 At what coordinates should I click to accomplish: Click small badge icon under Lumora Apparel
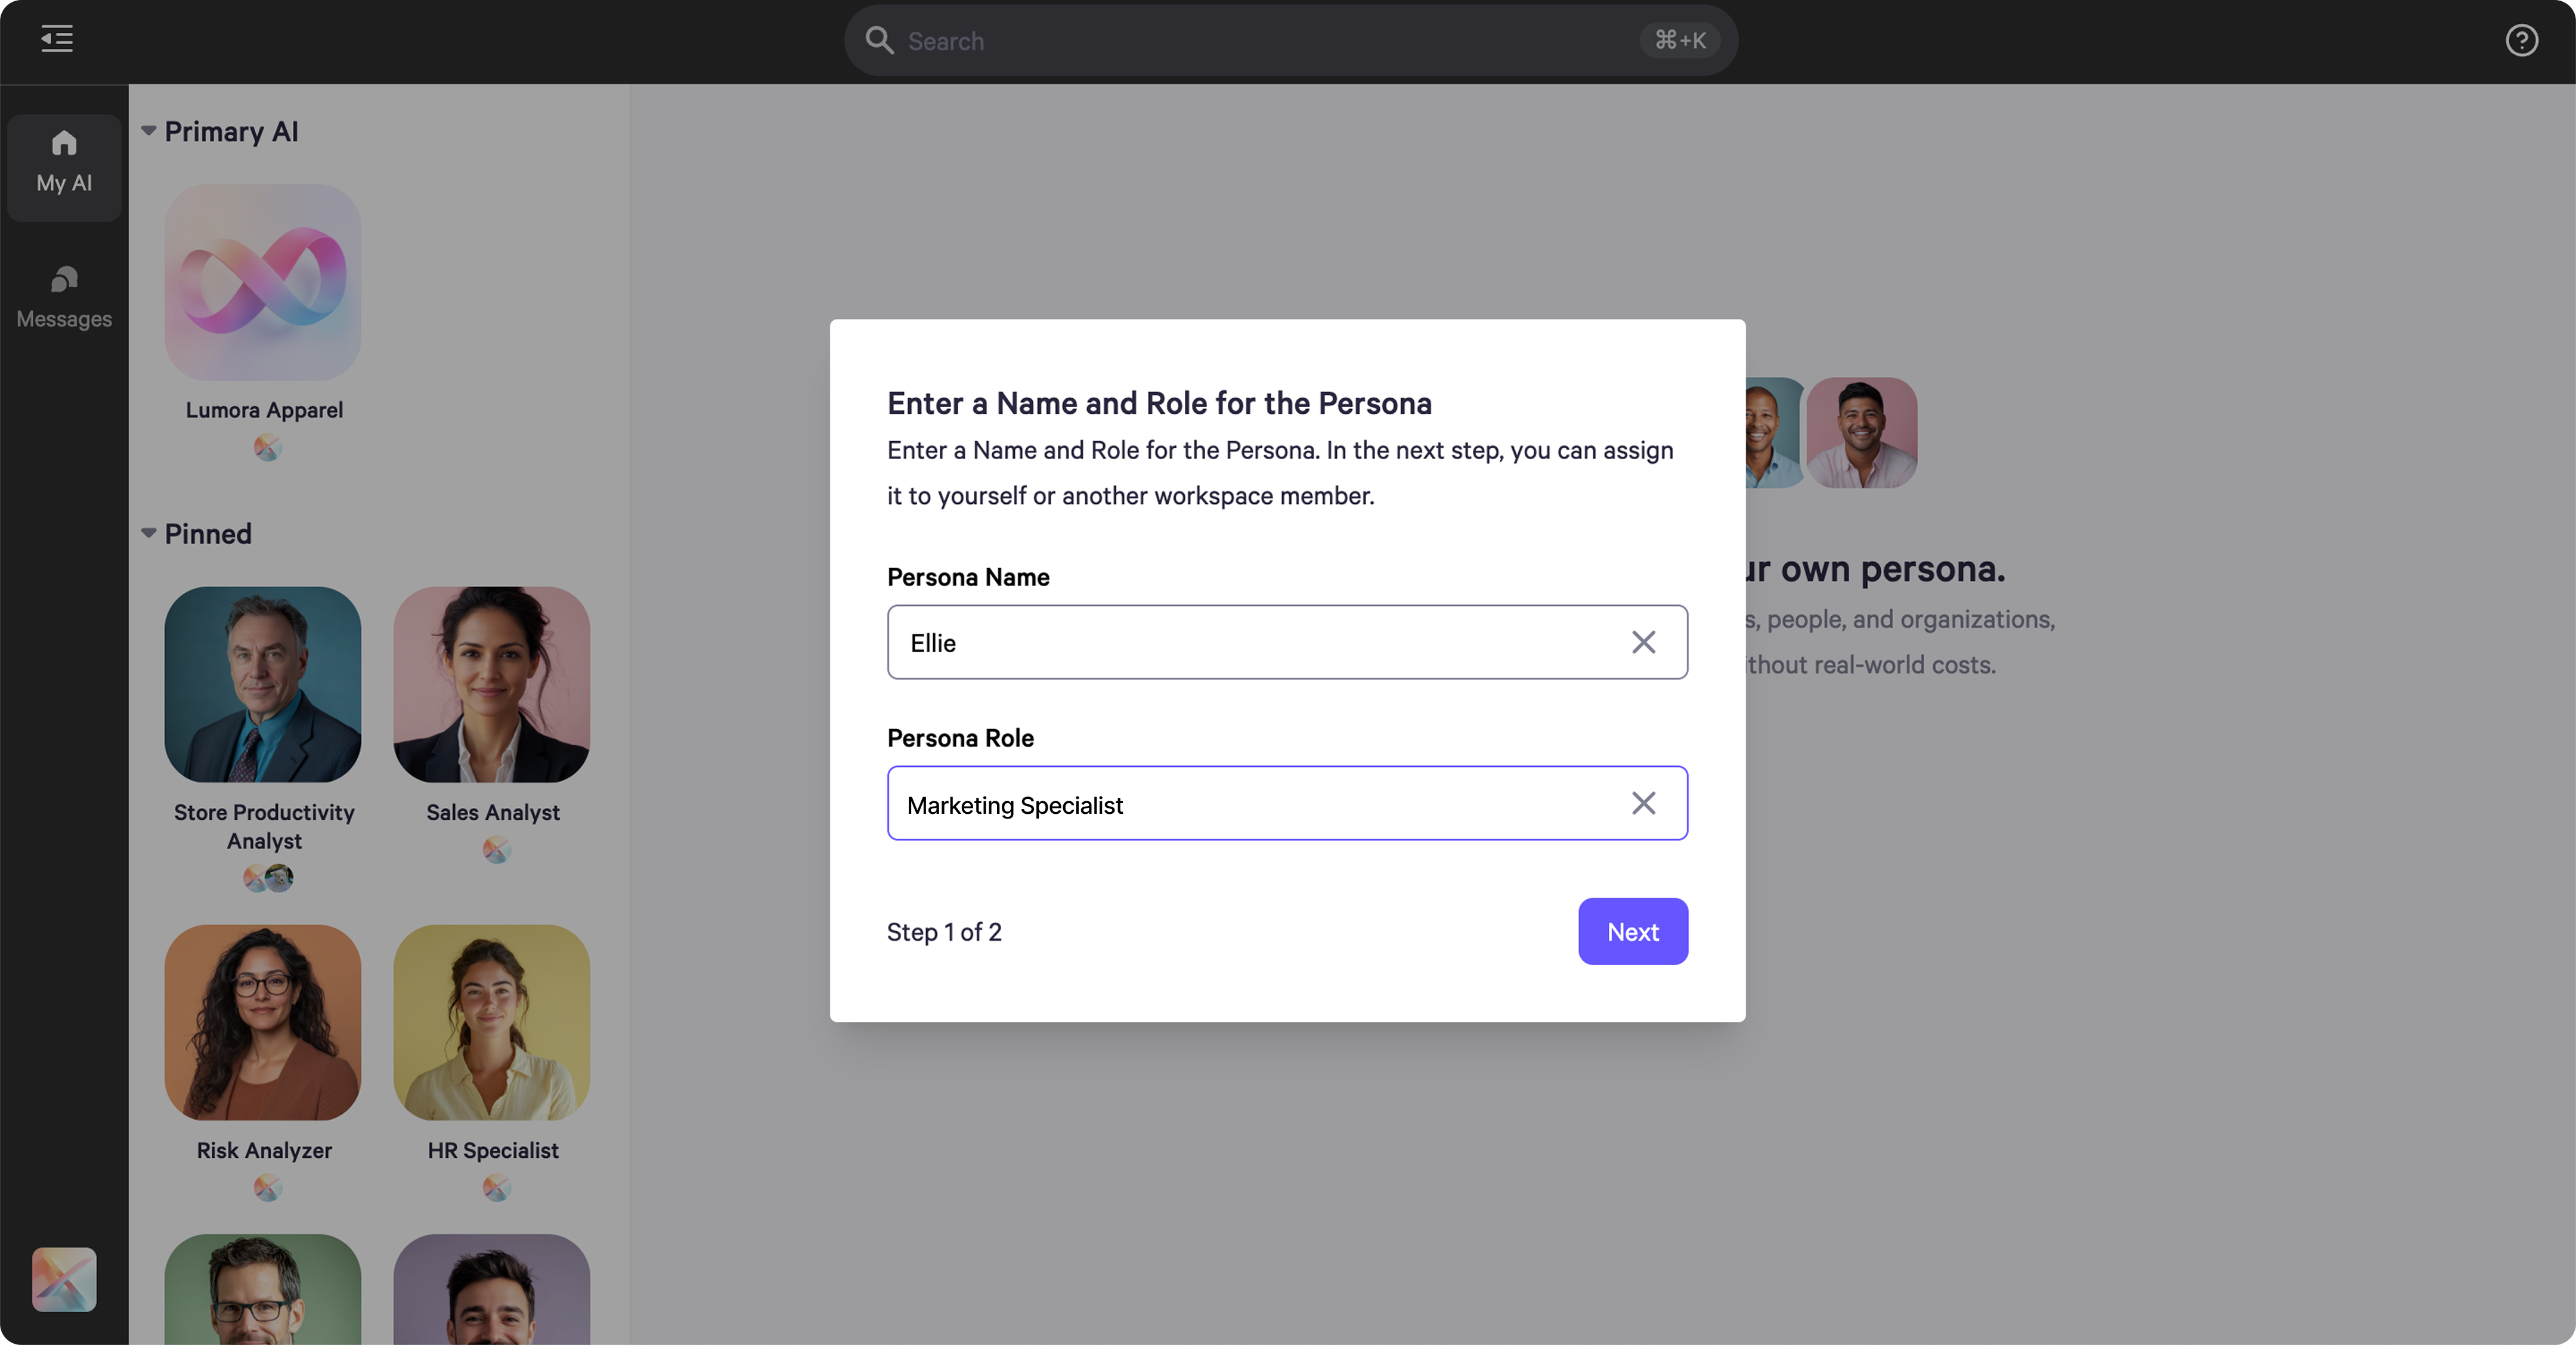coord(267,447)
